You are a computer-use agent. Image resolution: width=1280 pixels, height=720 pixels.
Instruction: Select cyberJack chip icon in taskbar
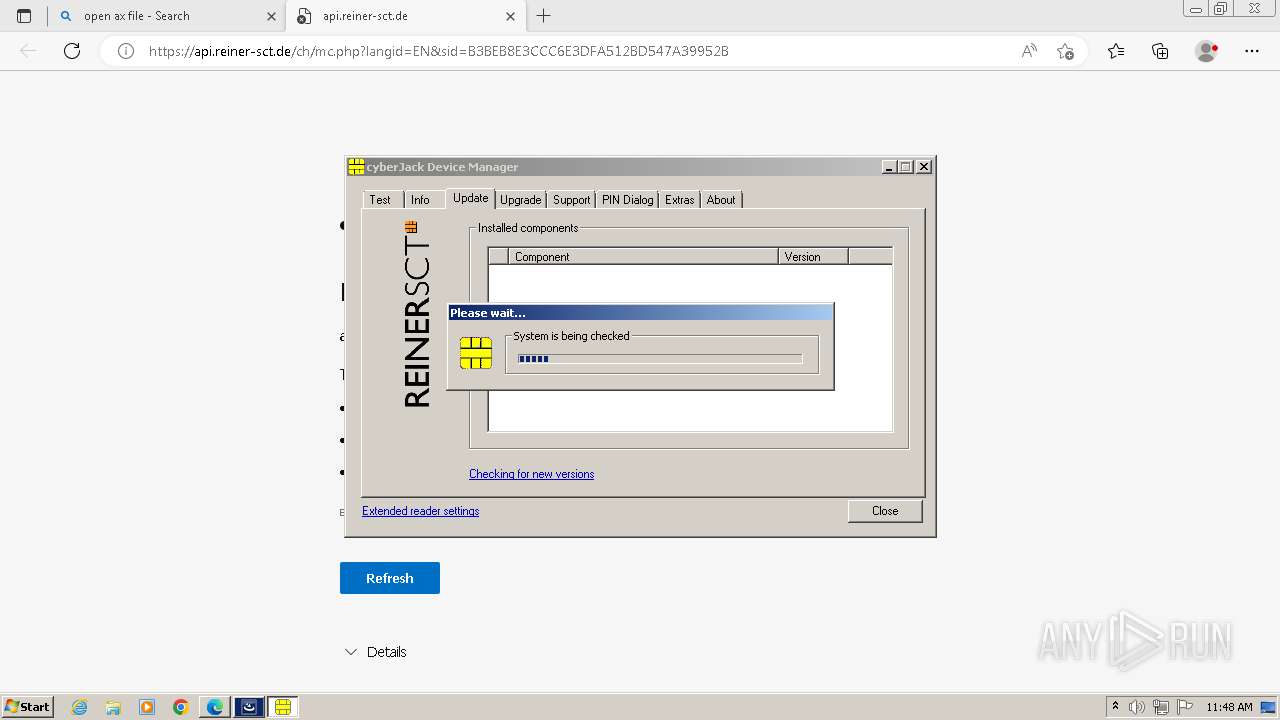click(283, 707)
